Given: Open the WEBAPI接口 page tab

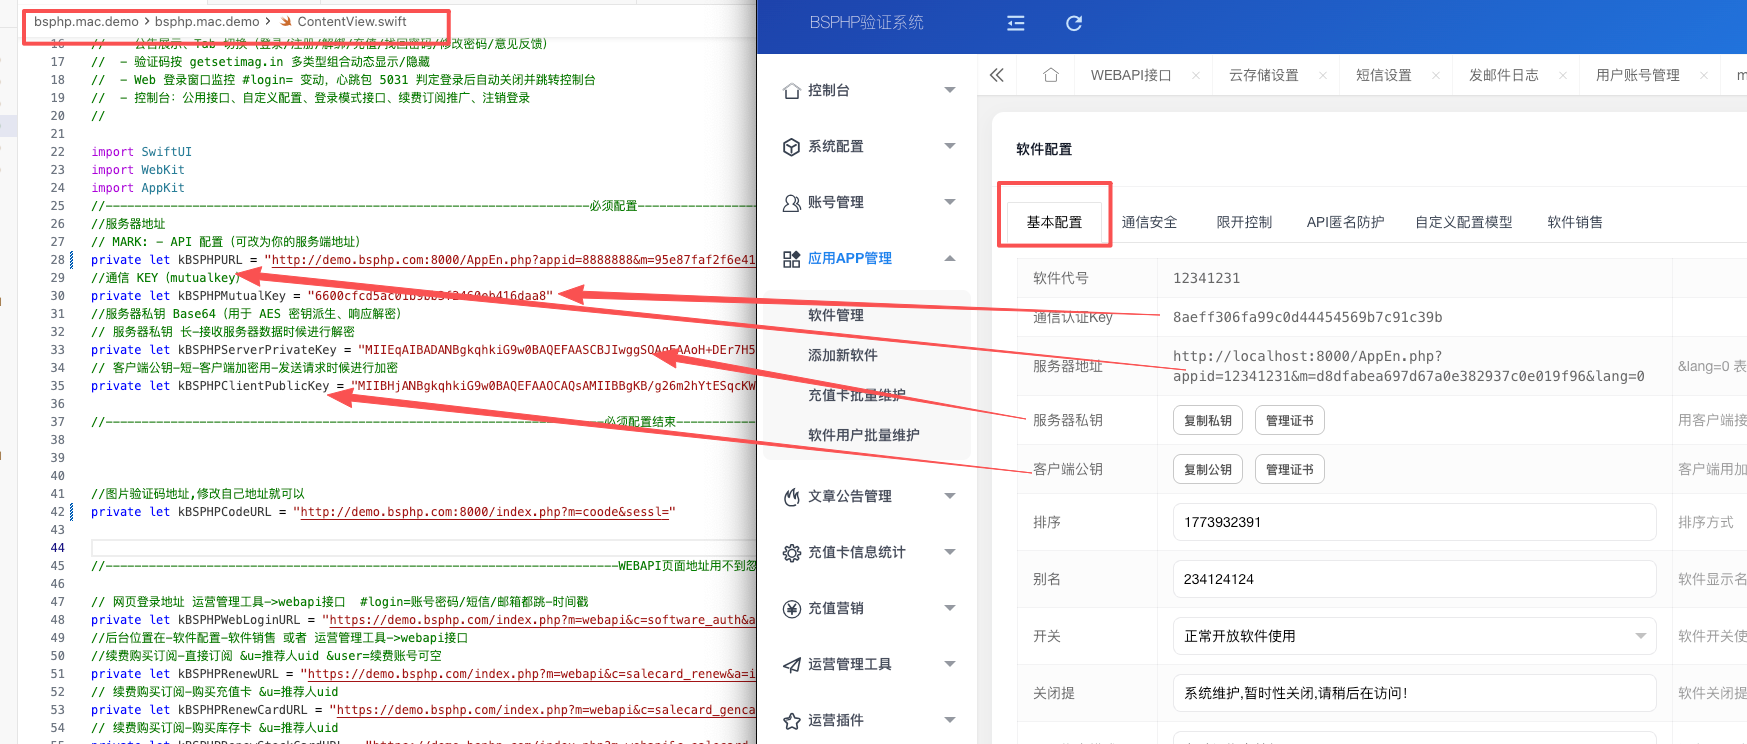Looking at the screenshot, I should [1131, 76].
